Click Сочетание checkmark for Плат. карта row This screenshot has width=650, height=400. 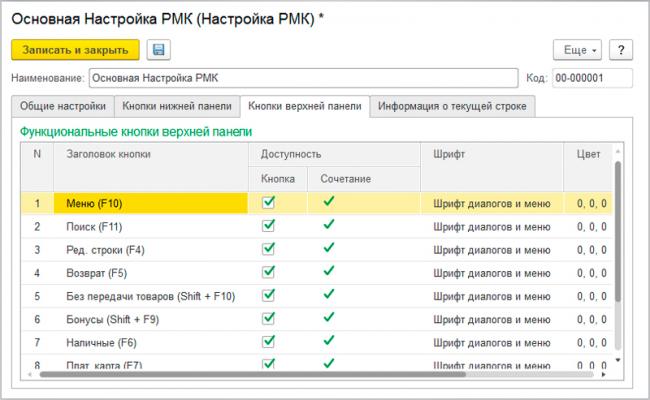(329, 364)
